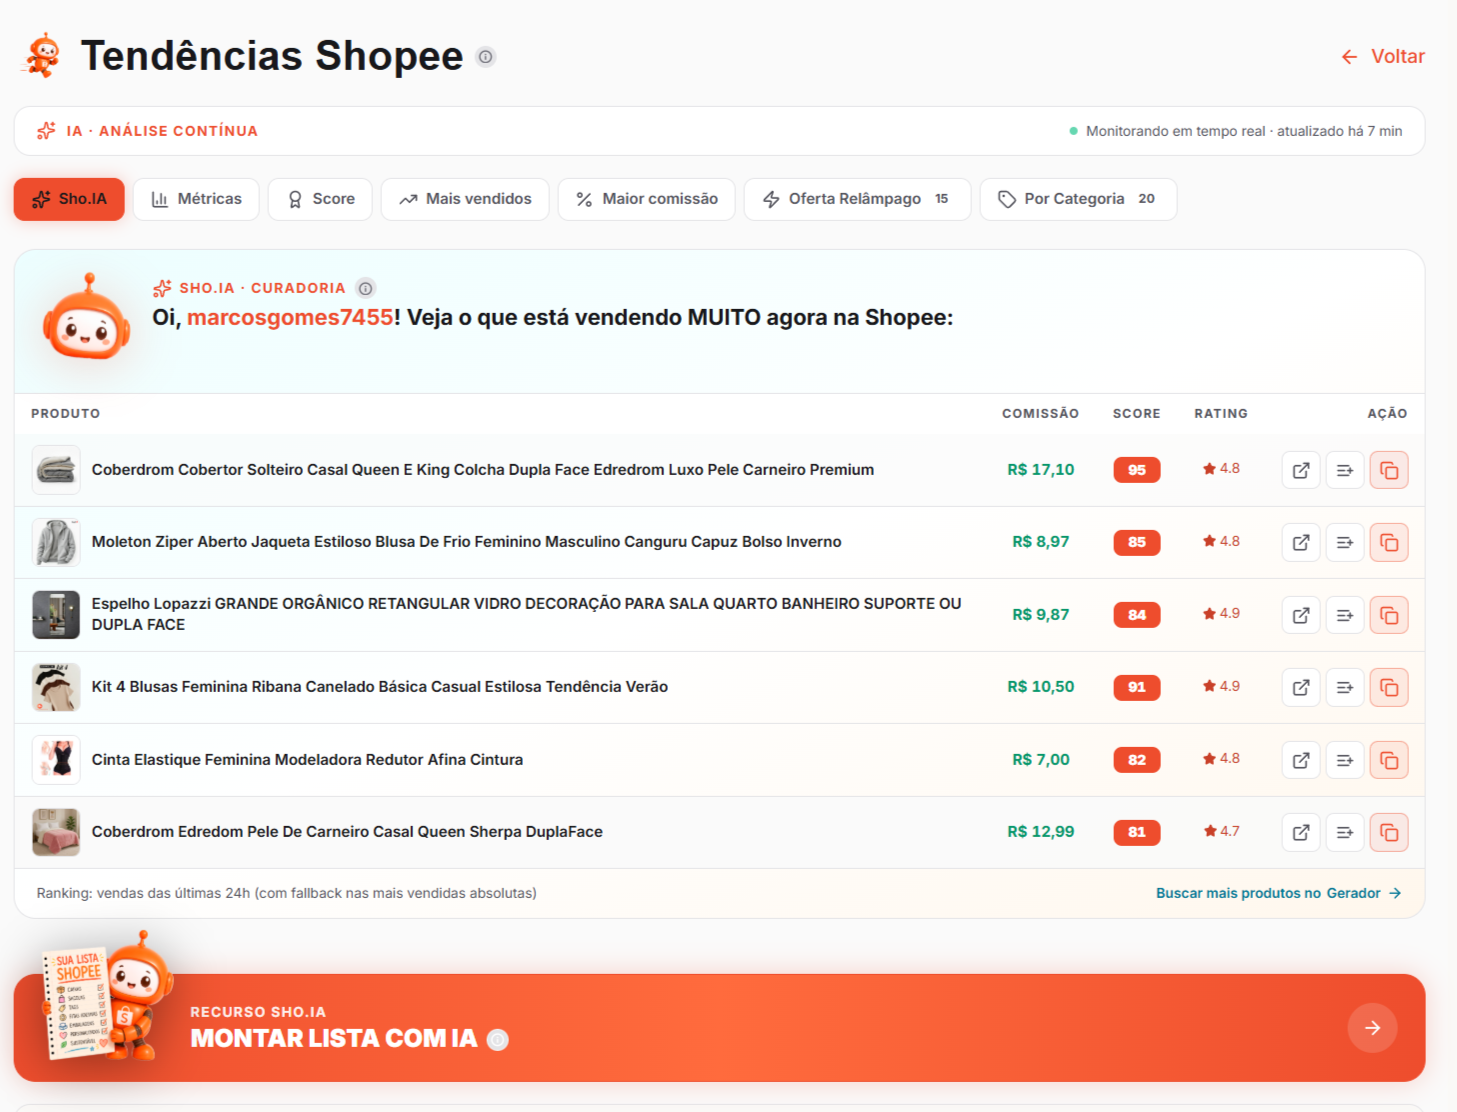Open list-add icon for Coberdrom Cobertor Solteiro row
The height and width of the screenshot is (1112, 1457).
pyautogui.click(x=1345, y=470)
